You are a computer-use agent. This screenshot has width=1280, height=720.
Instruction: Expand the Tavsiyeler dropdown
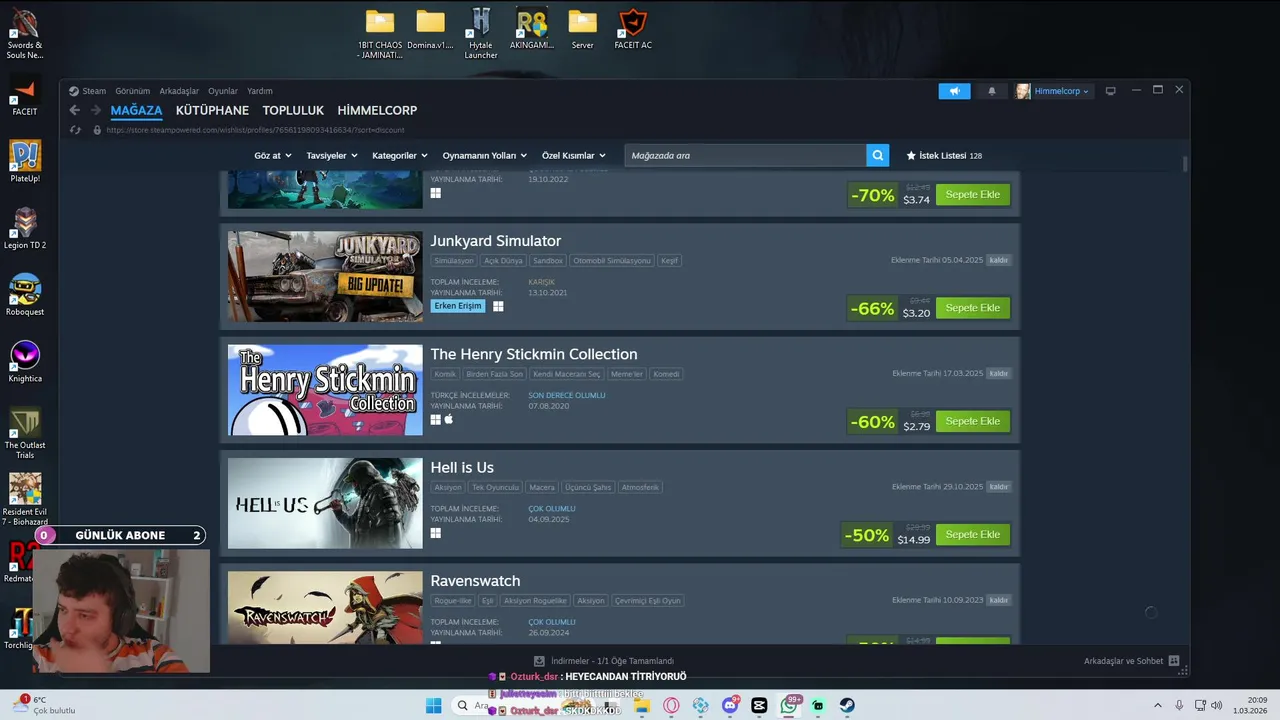pos(332,156)
